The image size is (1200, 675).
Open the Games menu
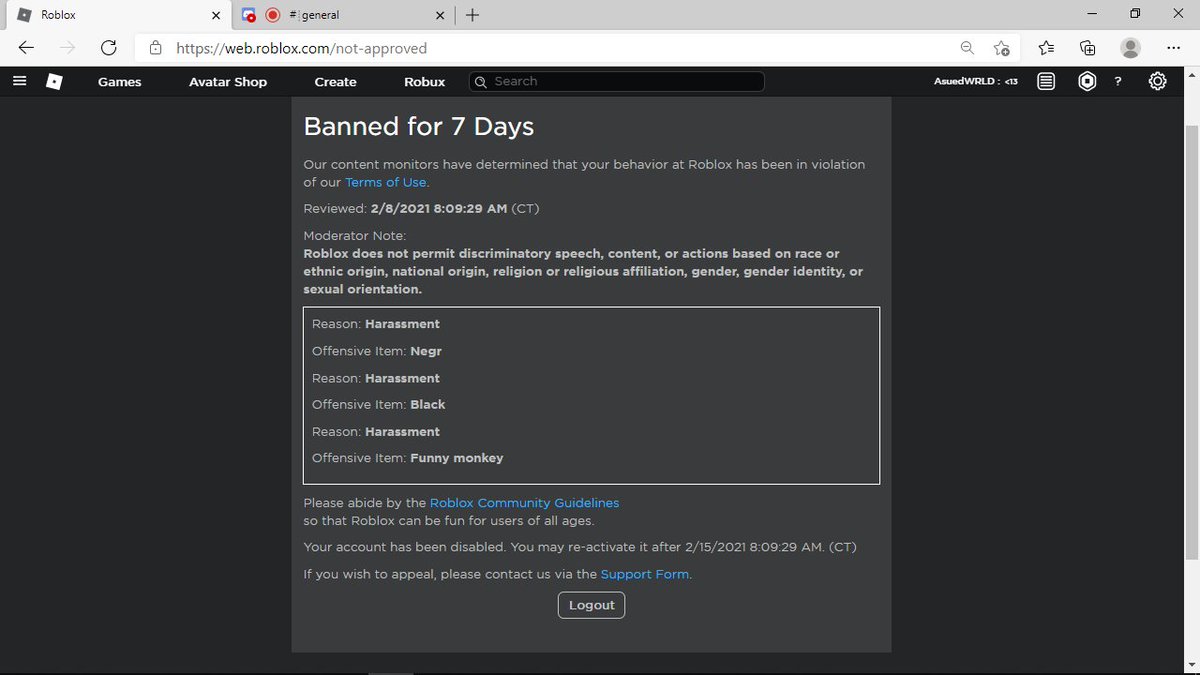(x=120, y=82)
